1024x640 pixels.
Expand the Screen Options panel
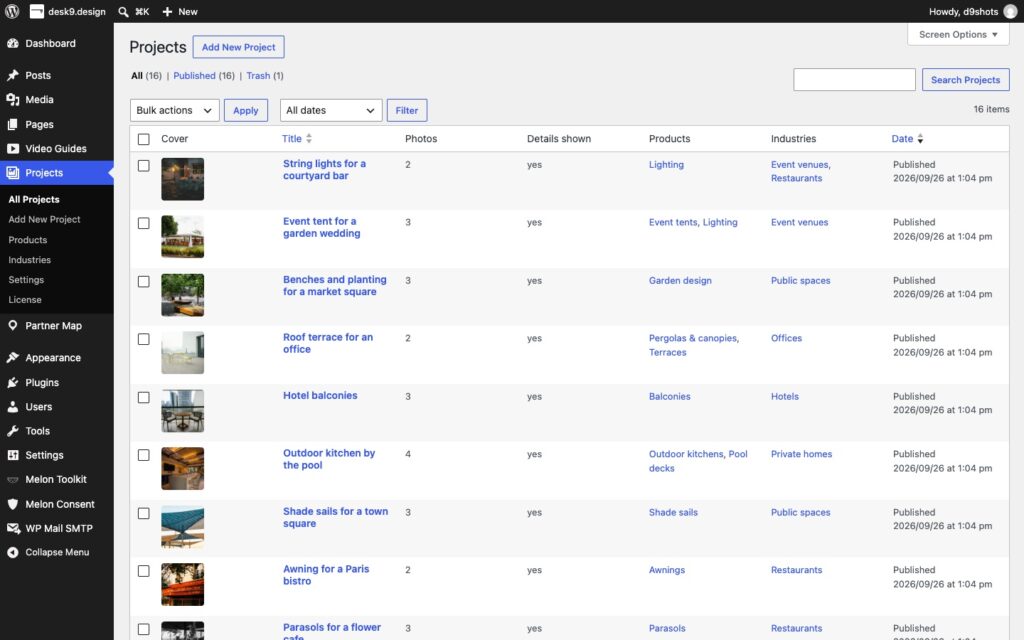[x=957, y=35]
